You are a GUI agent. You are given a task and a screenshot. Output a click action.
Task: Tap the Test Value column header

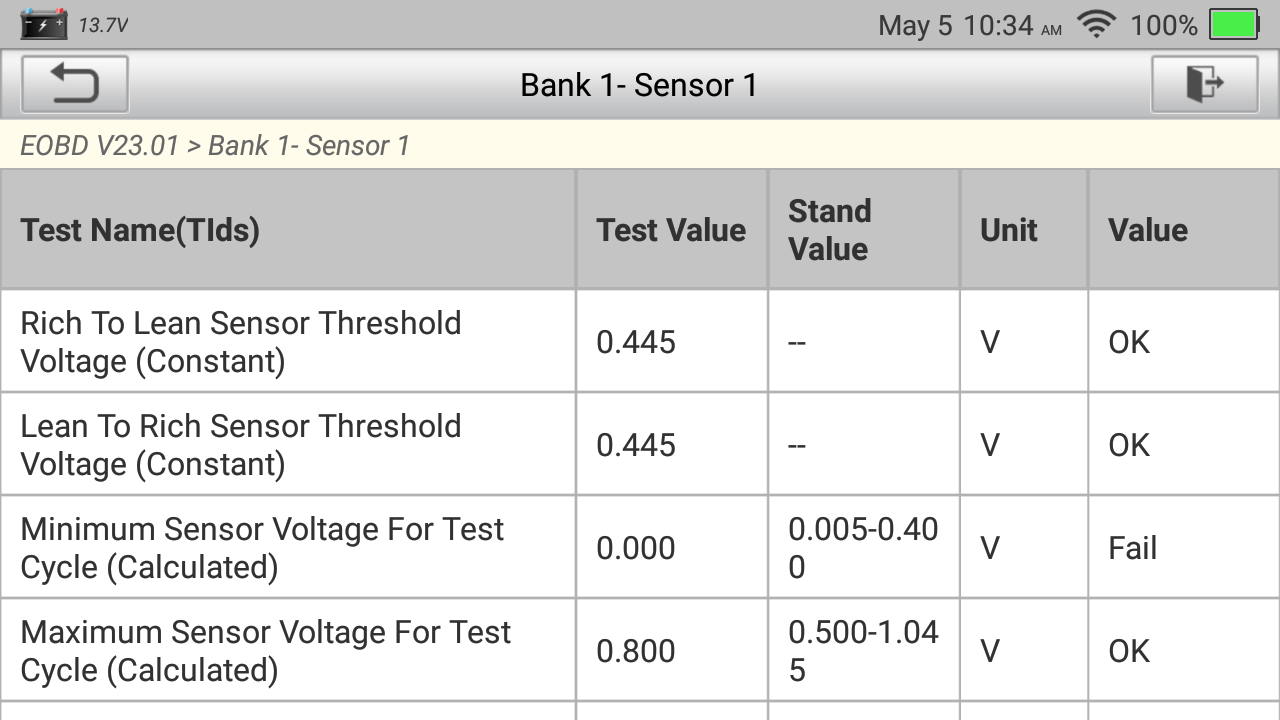click(671, 230)
